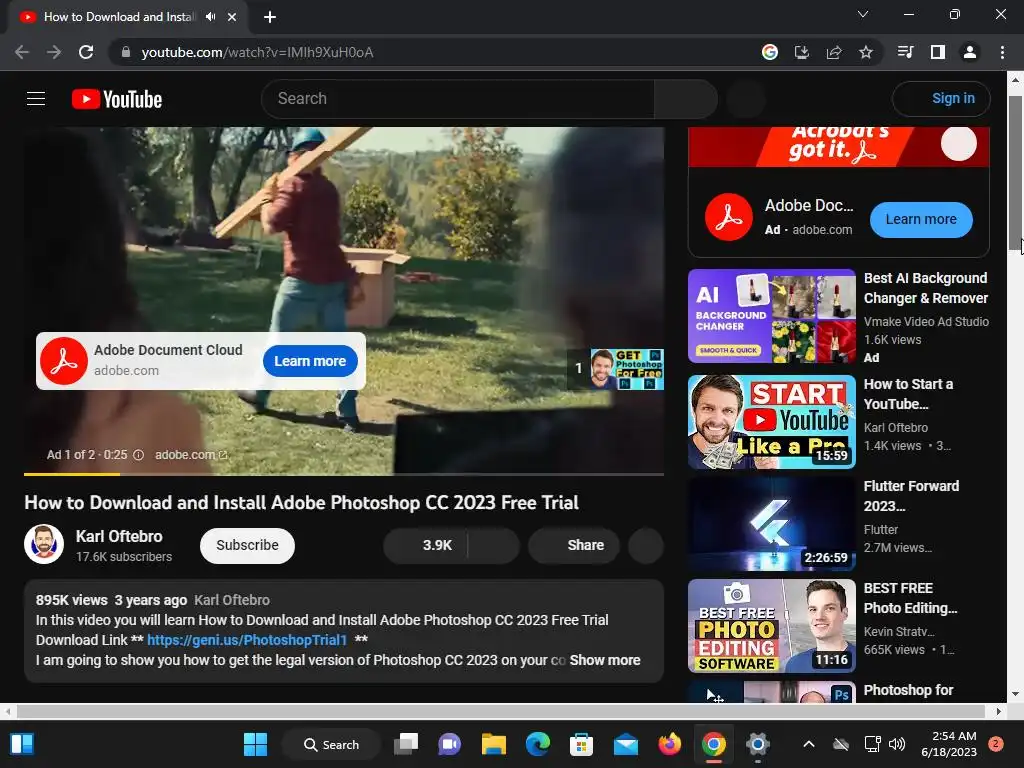Open the media controls icon in toolbar

coord(905,52)
